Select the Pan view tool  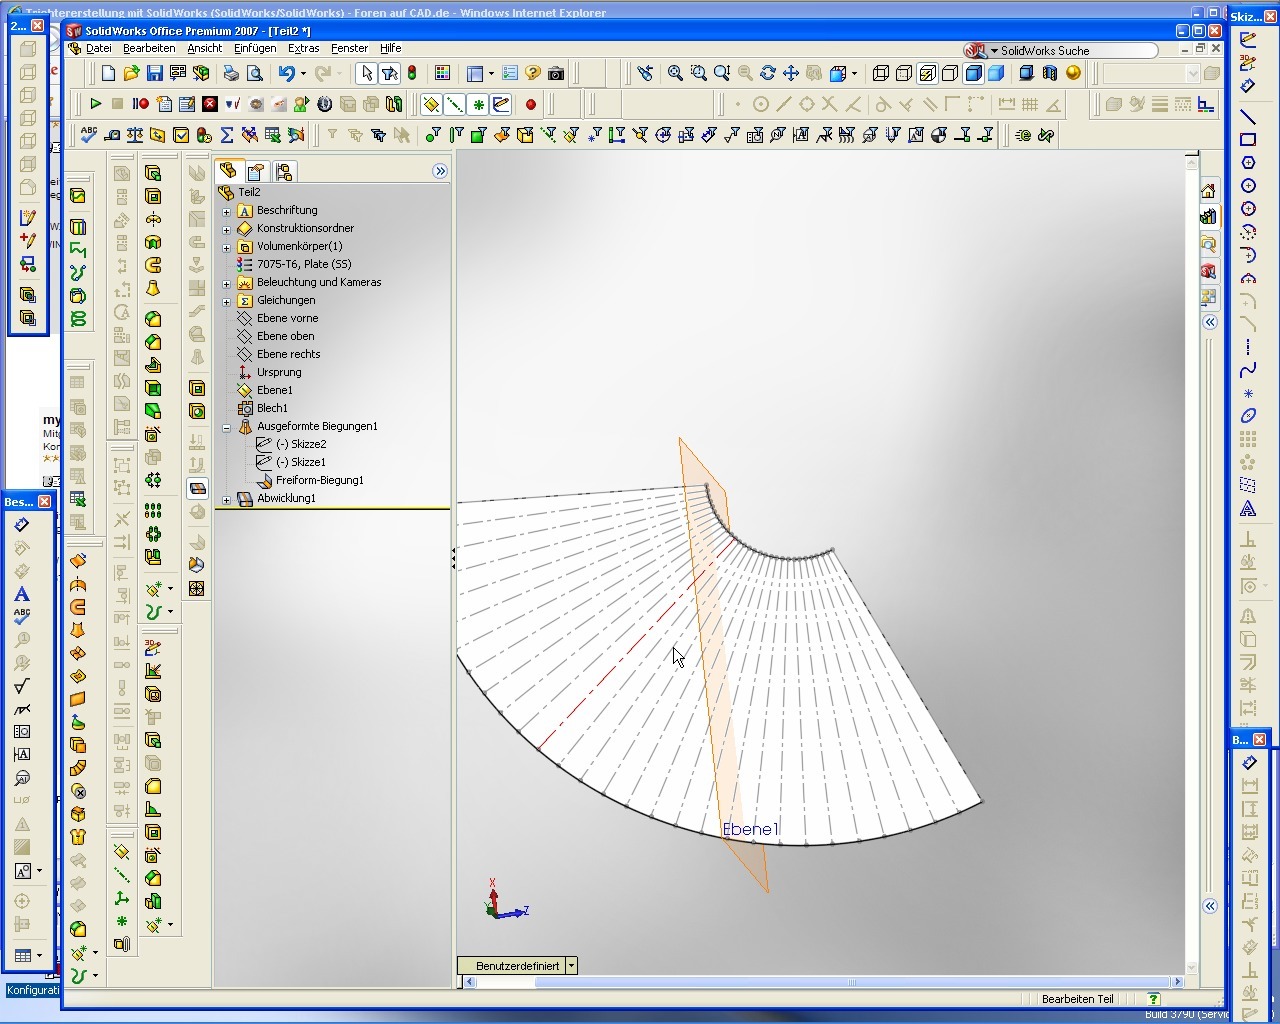coord(791,73)
